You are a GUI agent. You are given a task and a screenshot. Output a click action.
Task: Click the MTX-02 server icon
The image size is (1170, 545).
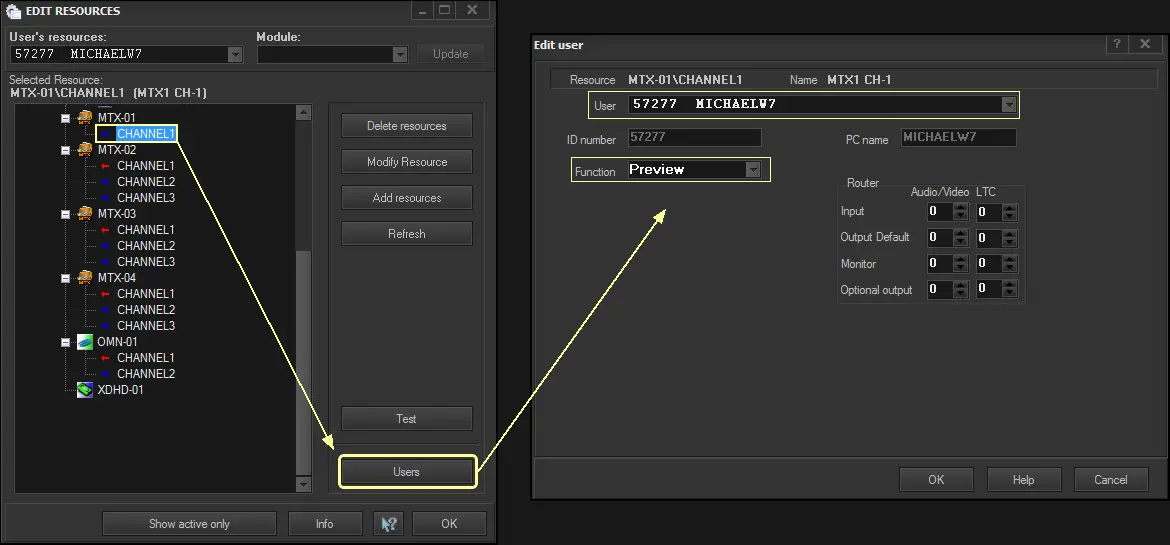tap(86, 150)
